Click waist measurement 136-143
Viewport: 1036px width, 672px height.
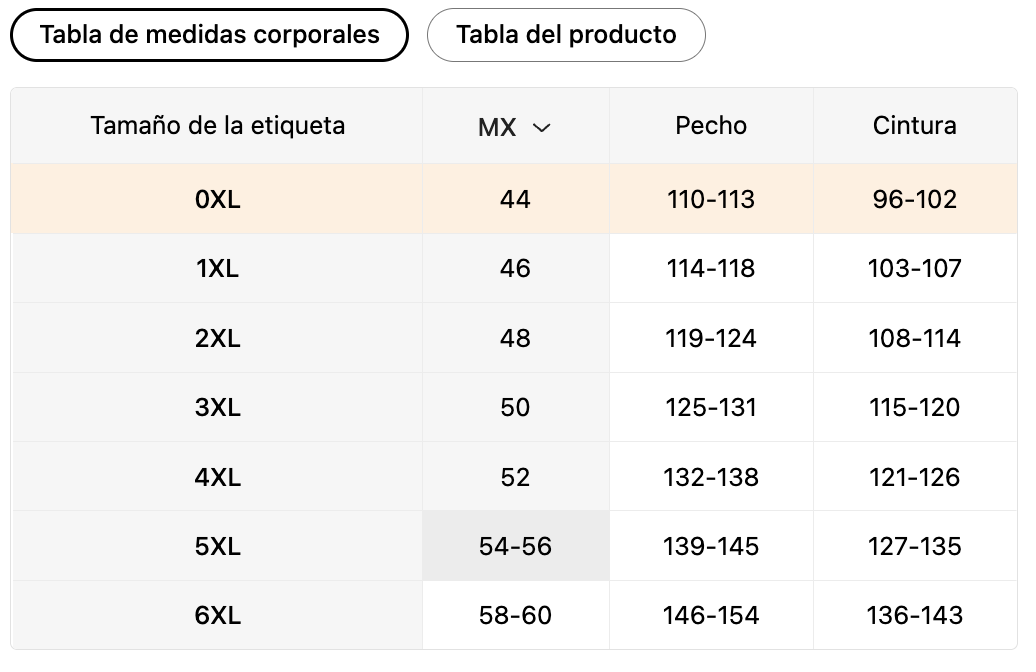pyautogui.click(x=914, y=616)
